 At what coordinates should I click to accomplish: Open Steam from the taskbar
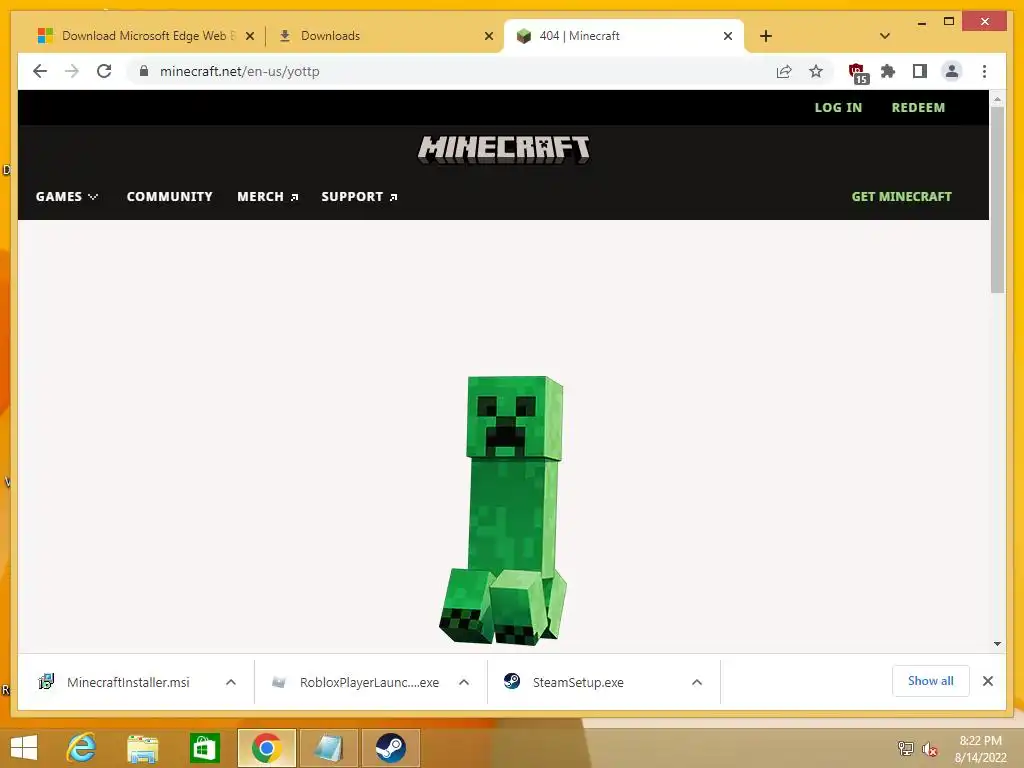(391, 748)
